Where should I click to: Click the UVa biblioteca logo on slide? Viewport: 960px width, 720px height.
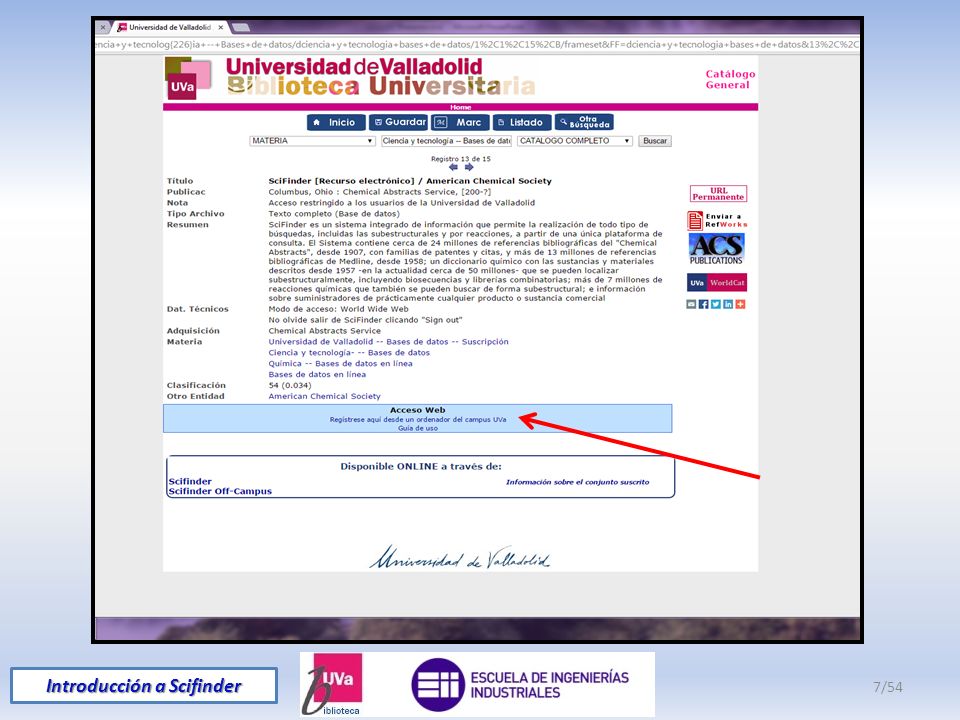click(334, 684)
